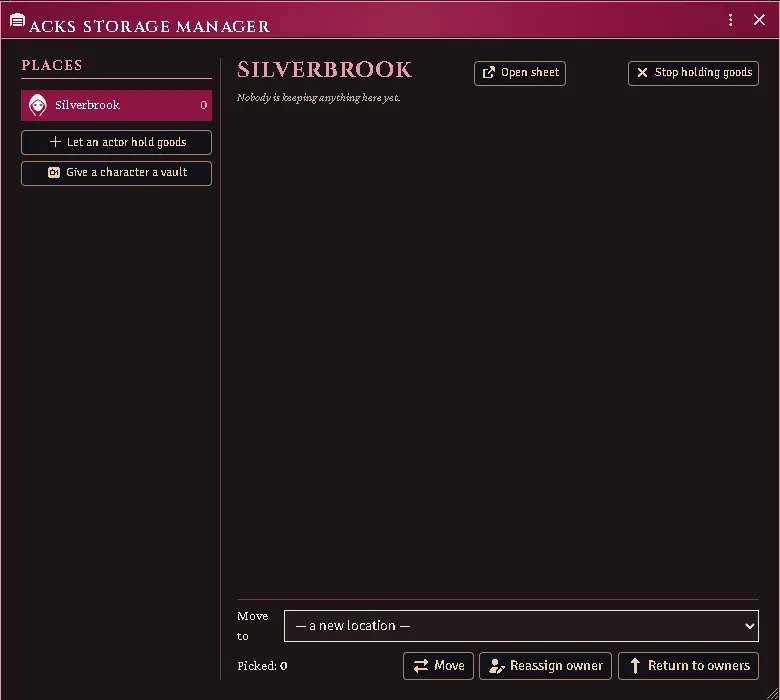
Task: Expand the Move to chevron arrow
Action: pos(750,626)
